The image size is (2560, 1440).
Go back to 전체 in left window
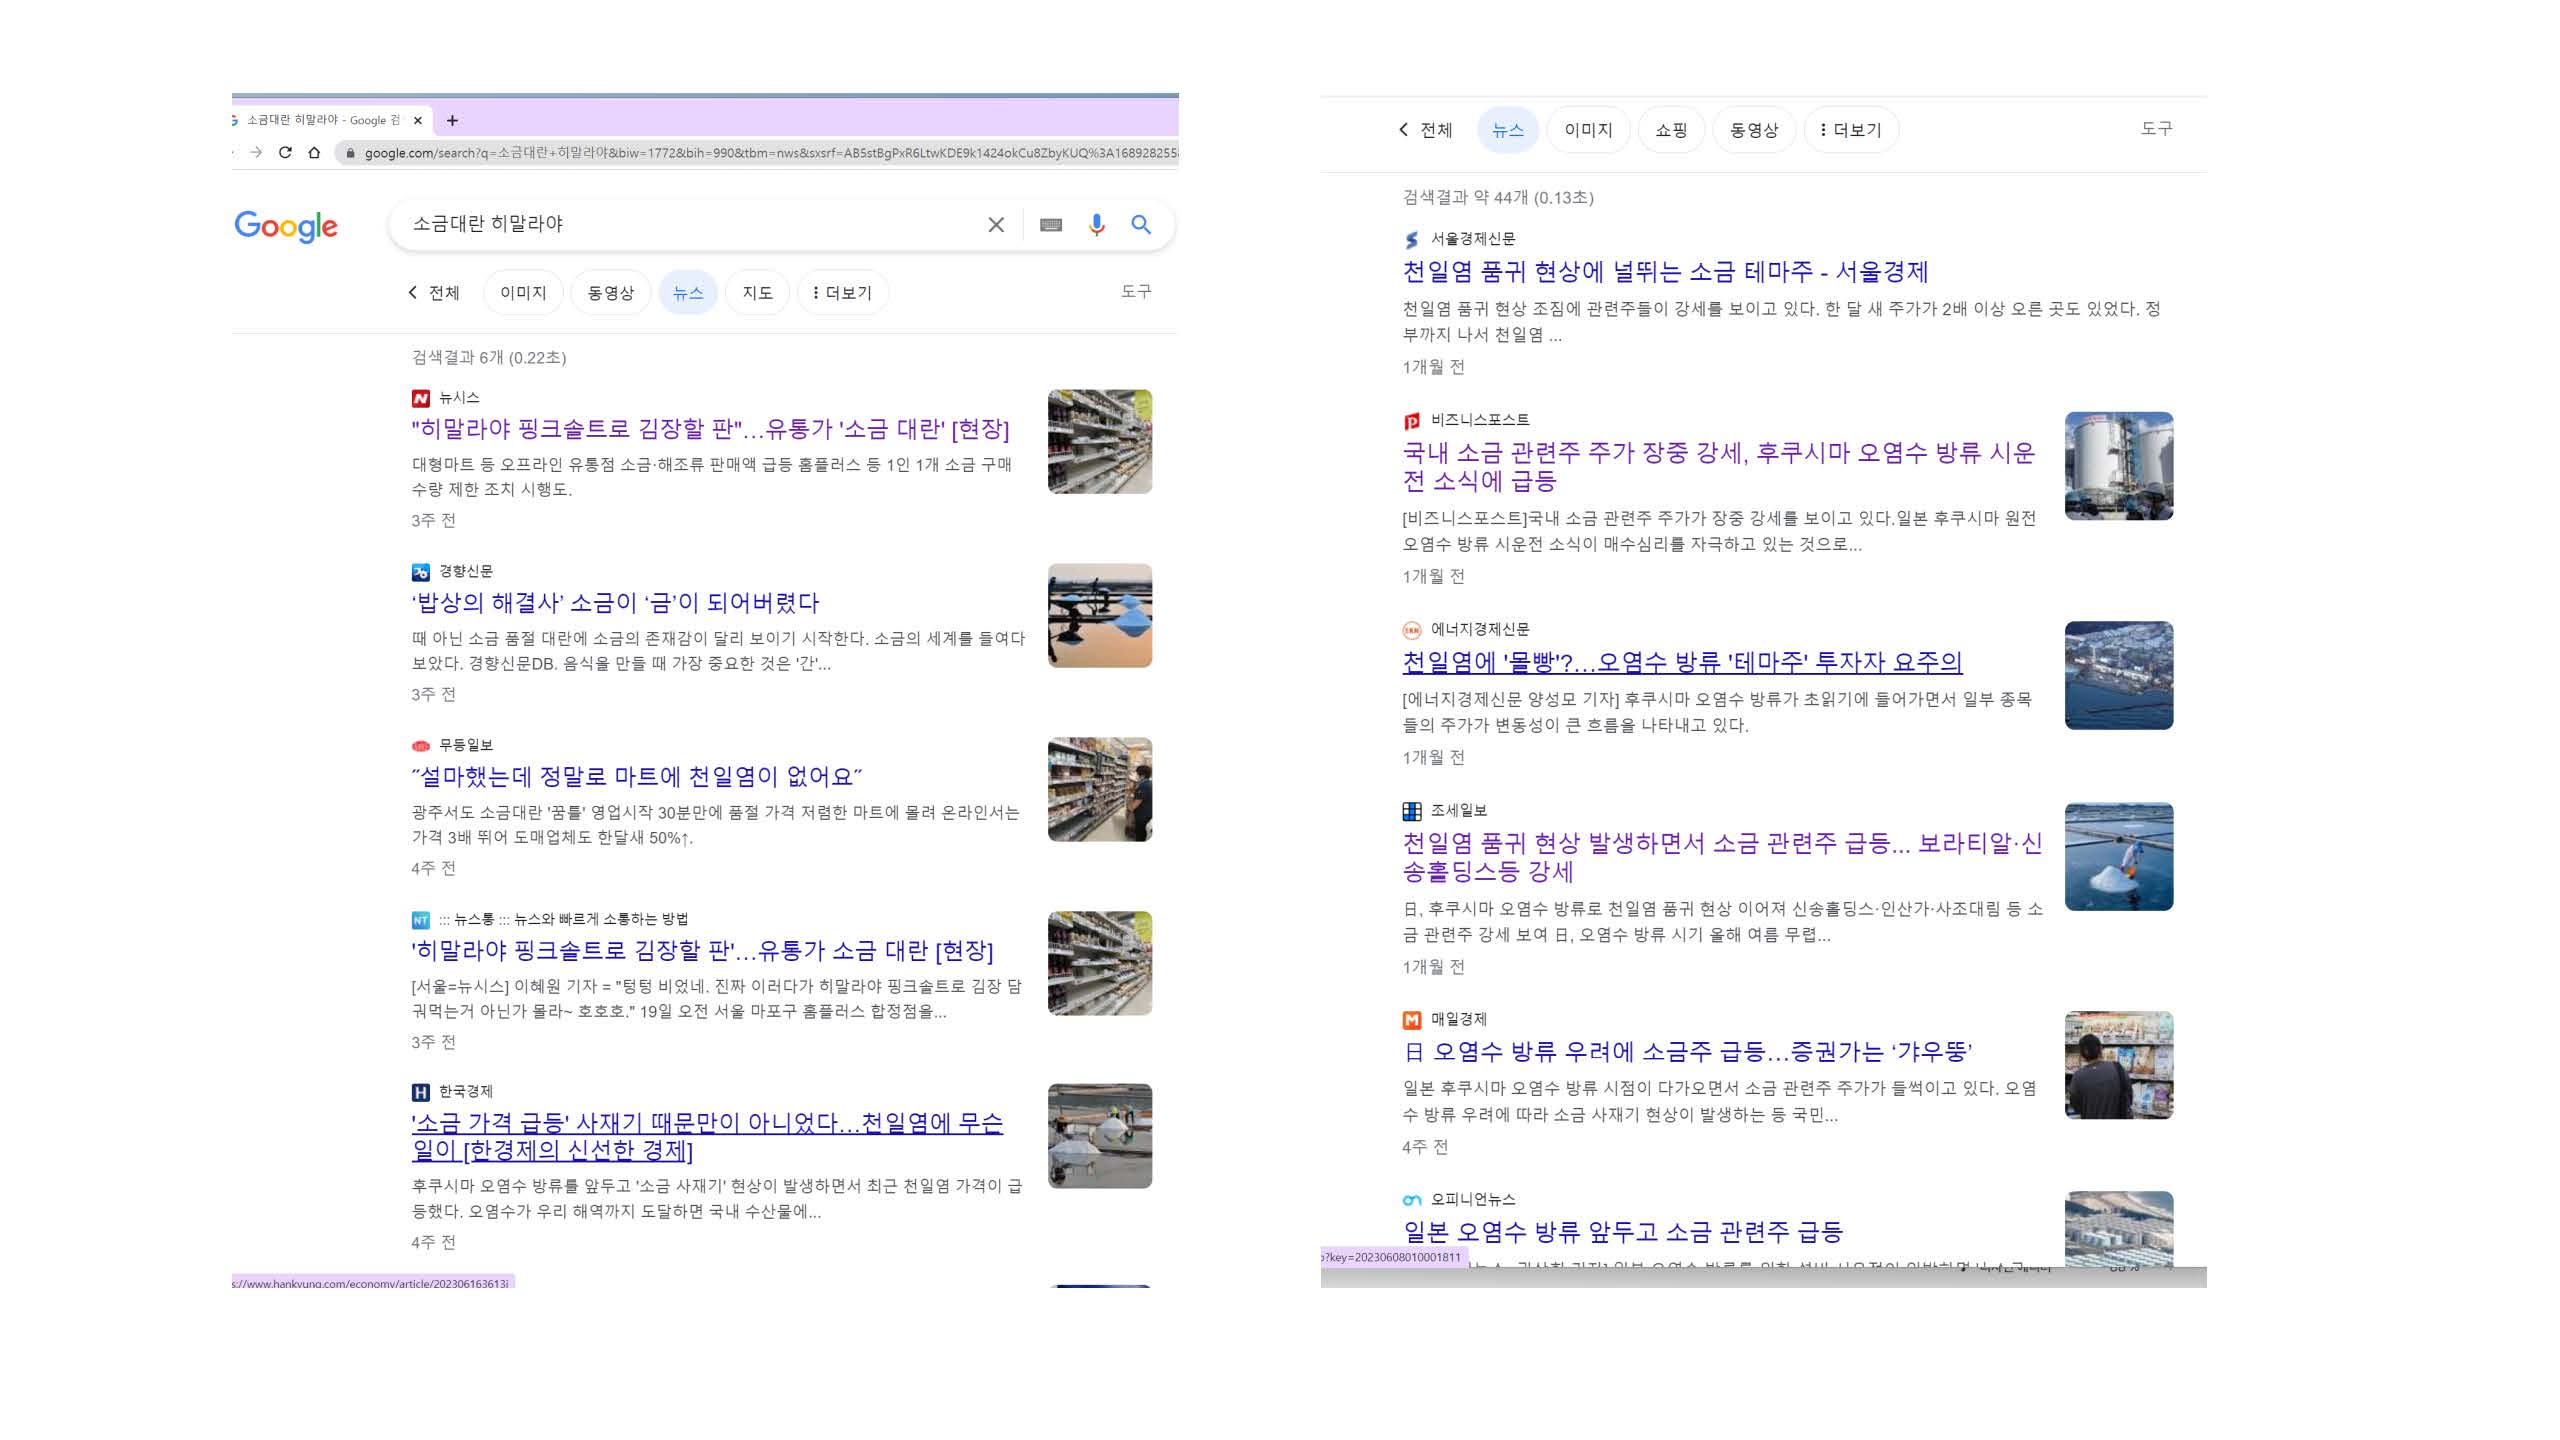(x=434, y=292)
